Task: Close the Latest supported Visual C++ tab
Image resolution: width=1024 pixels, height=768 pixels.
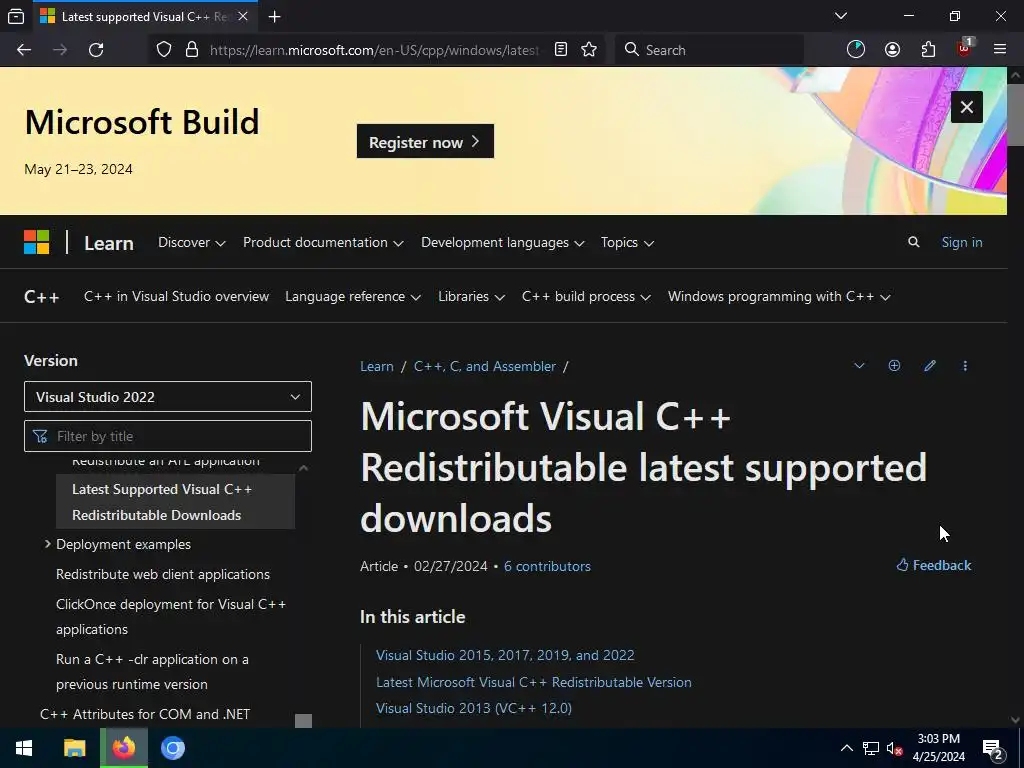Action: point(243,16)
